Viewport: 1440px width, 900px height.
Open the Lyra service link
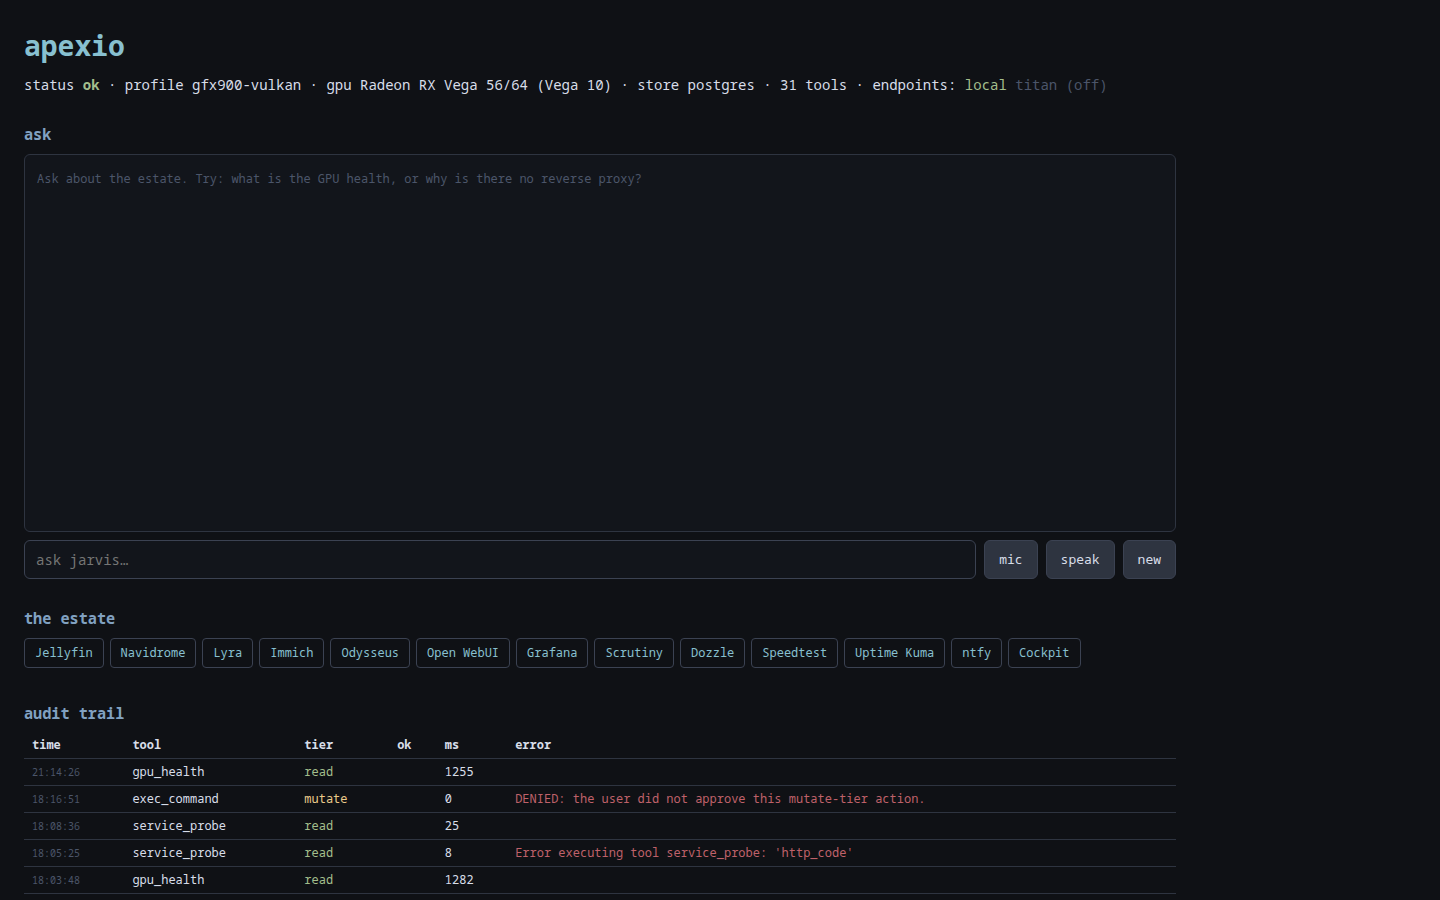(228, 653)
